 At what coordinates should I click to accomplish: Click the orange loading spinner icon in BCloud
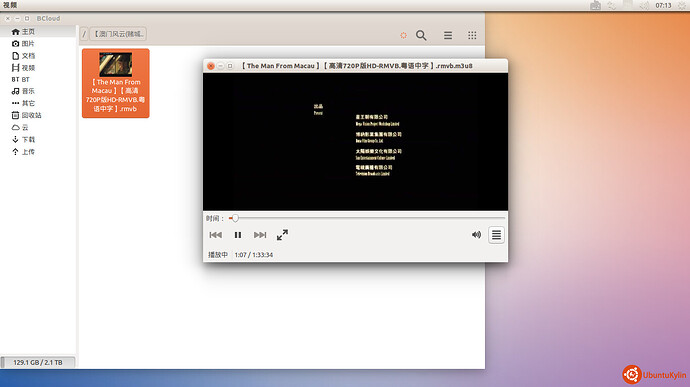tap(403, 35)
